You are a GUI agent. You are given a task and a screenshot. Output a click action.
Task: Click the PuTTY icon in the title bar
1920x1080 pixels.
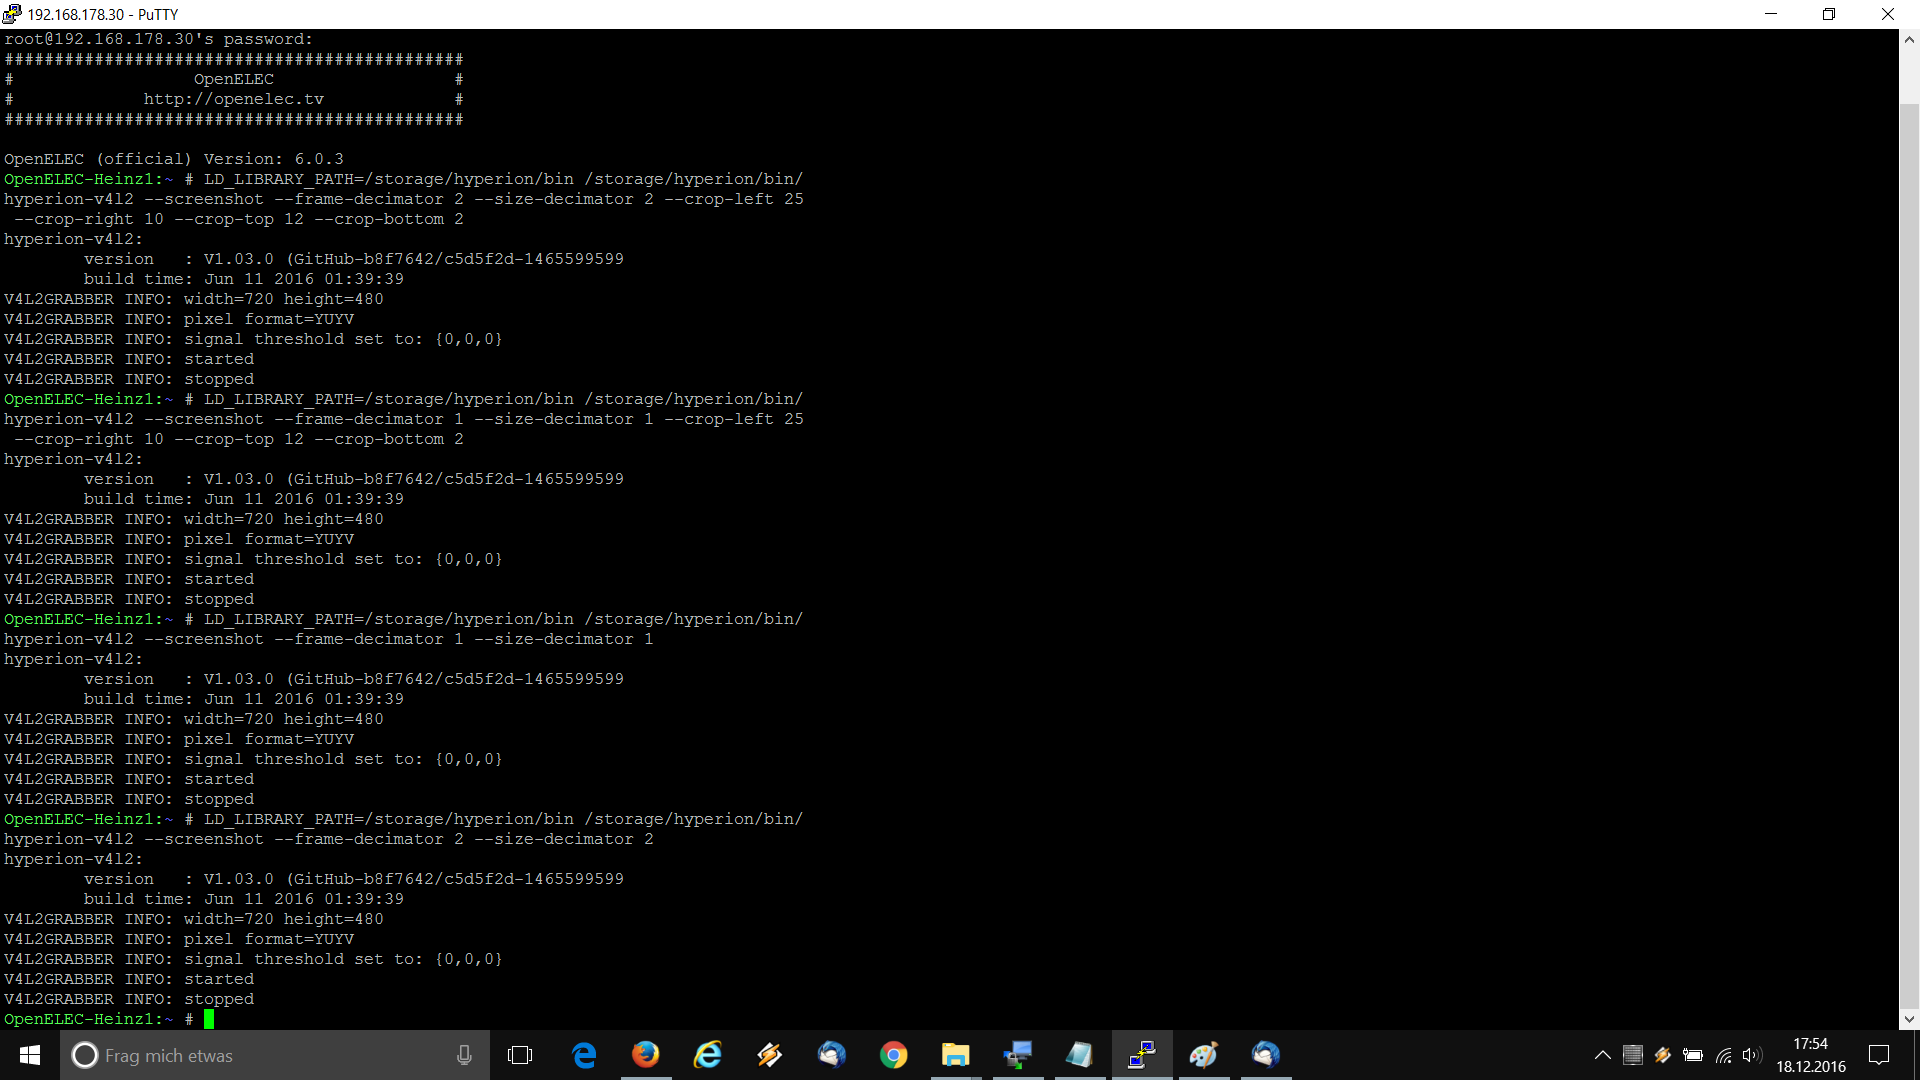point(12,14)
